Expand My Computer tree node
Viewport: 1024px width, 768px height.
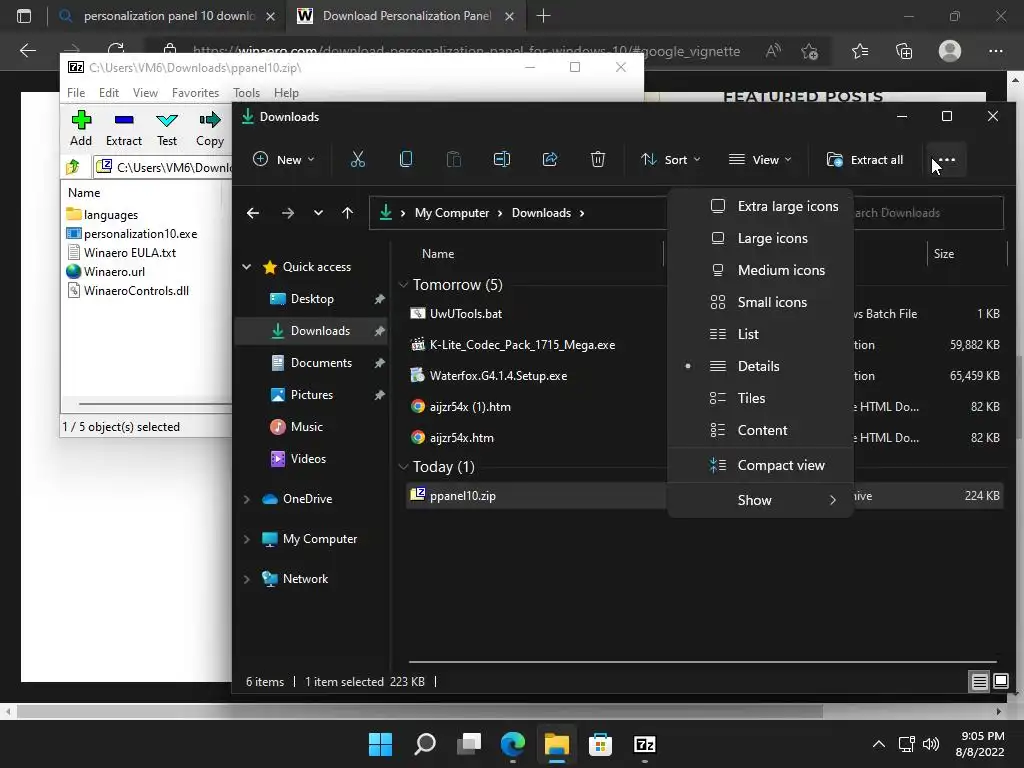coord(247,539)
